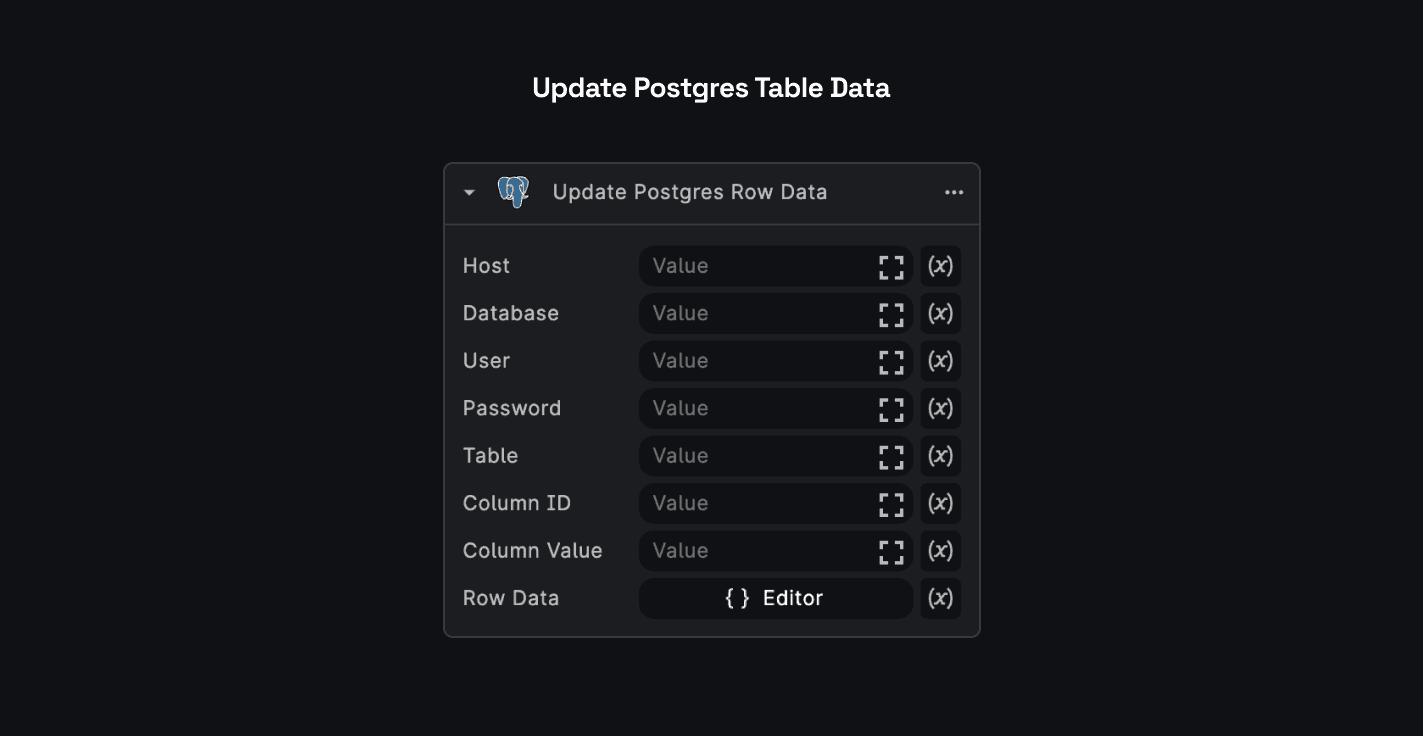Open the three-dot node options menu

pos(954,193)
